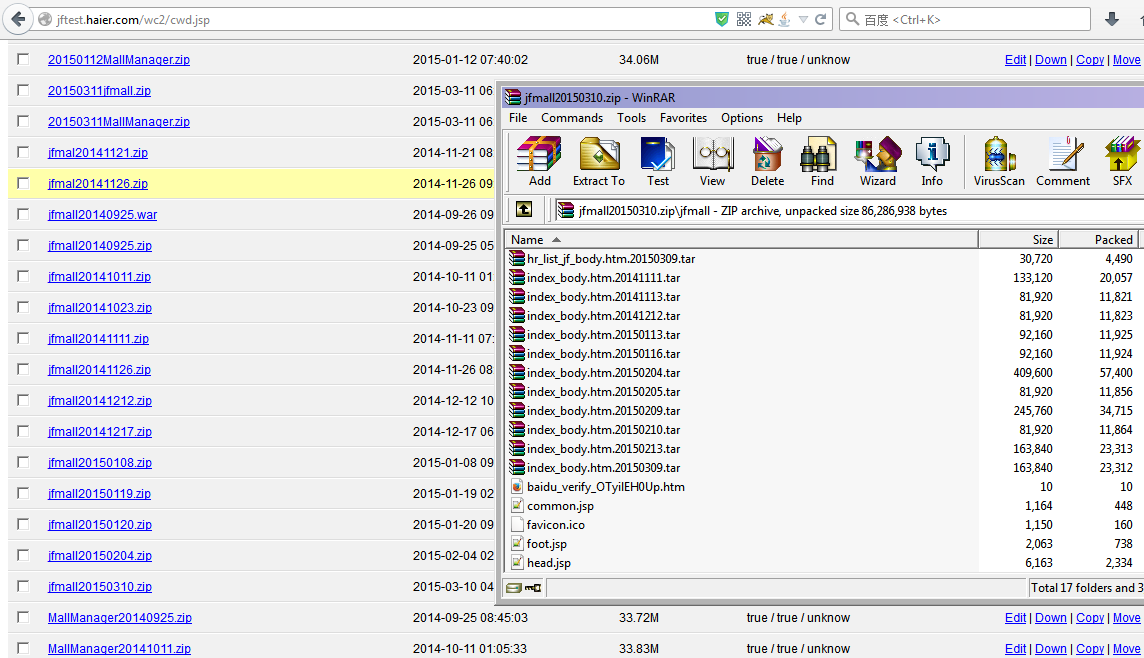Click the Comment toolbar icon

[1063, 161]
